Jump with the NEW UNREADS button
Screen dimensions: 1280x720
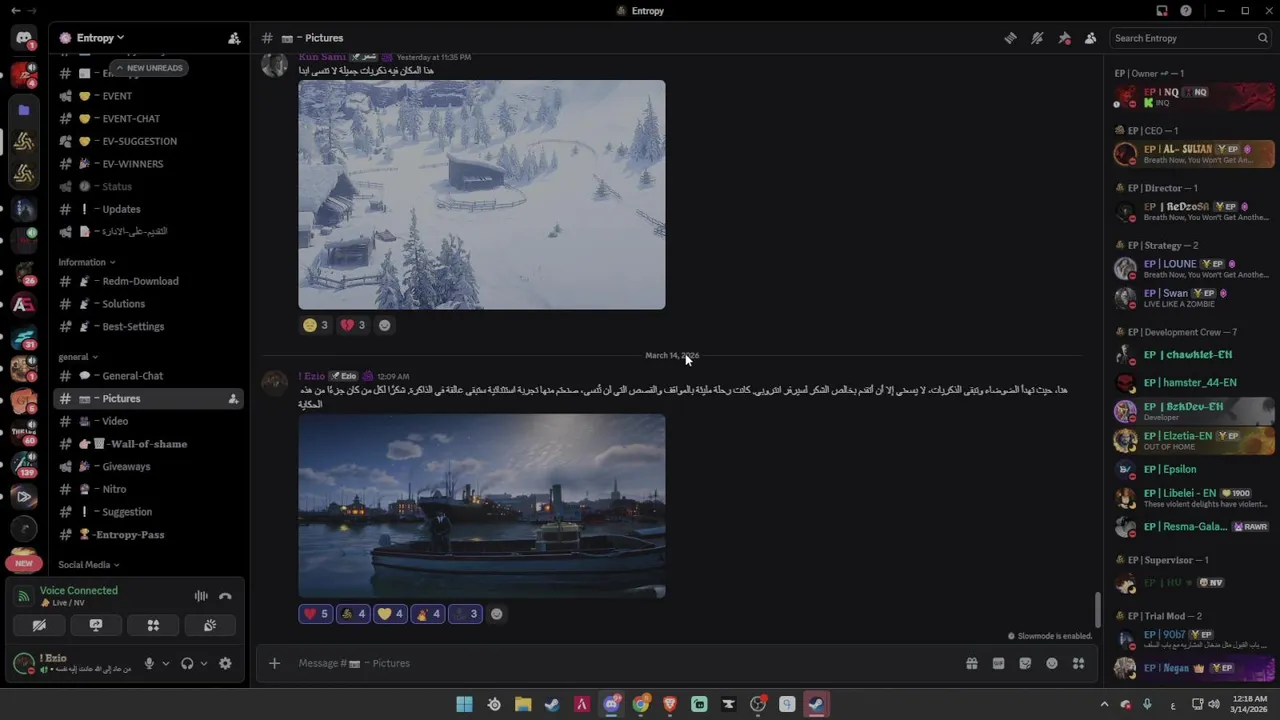click(149, 68)
